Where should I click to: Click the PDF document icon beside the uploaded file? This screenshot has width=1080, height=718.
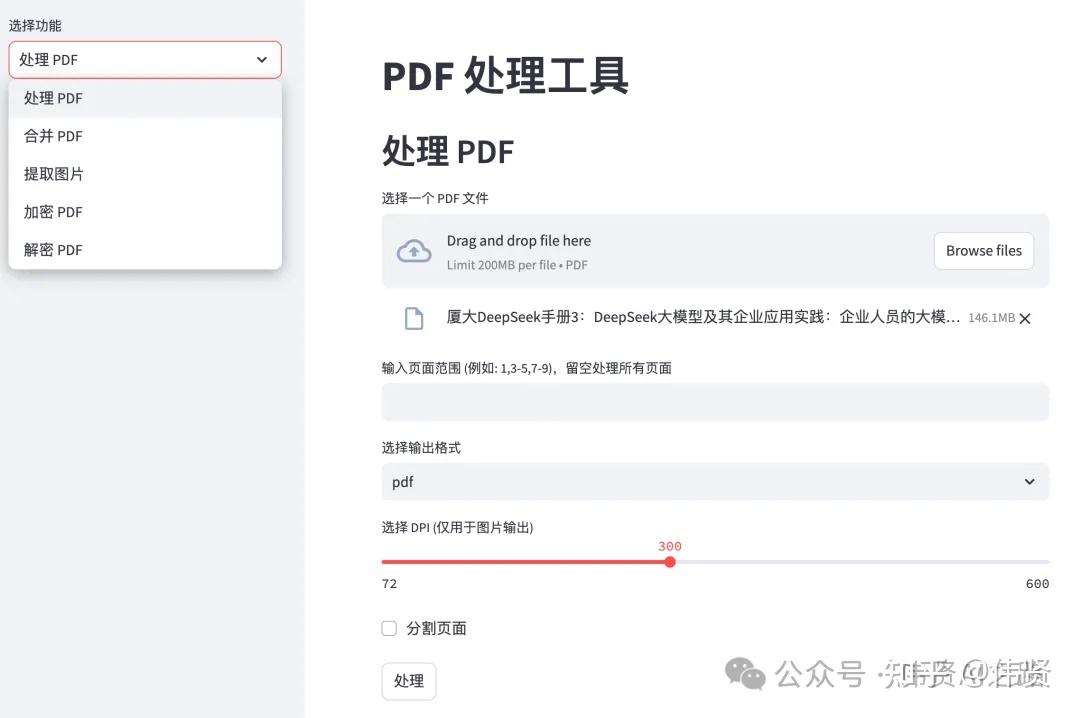pyautogui.click(x=414, y=317)
